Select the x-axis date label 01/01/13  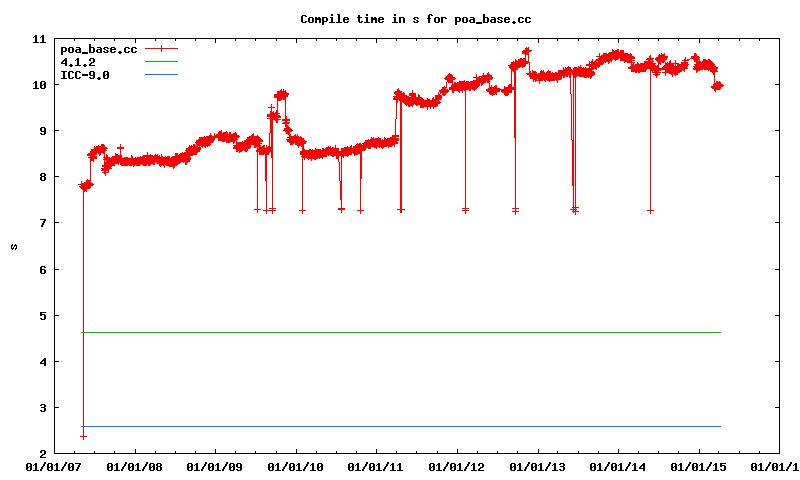(x=538, y=466)
